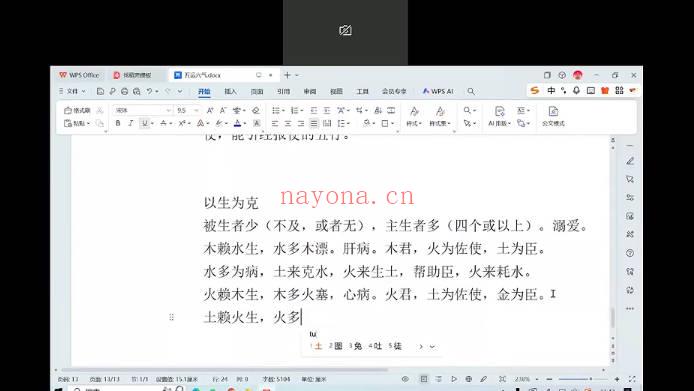This screenshot has height=391, width=694.
Task: Click the microphone icon in IME toolbar
Action: pos(576,90)
